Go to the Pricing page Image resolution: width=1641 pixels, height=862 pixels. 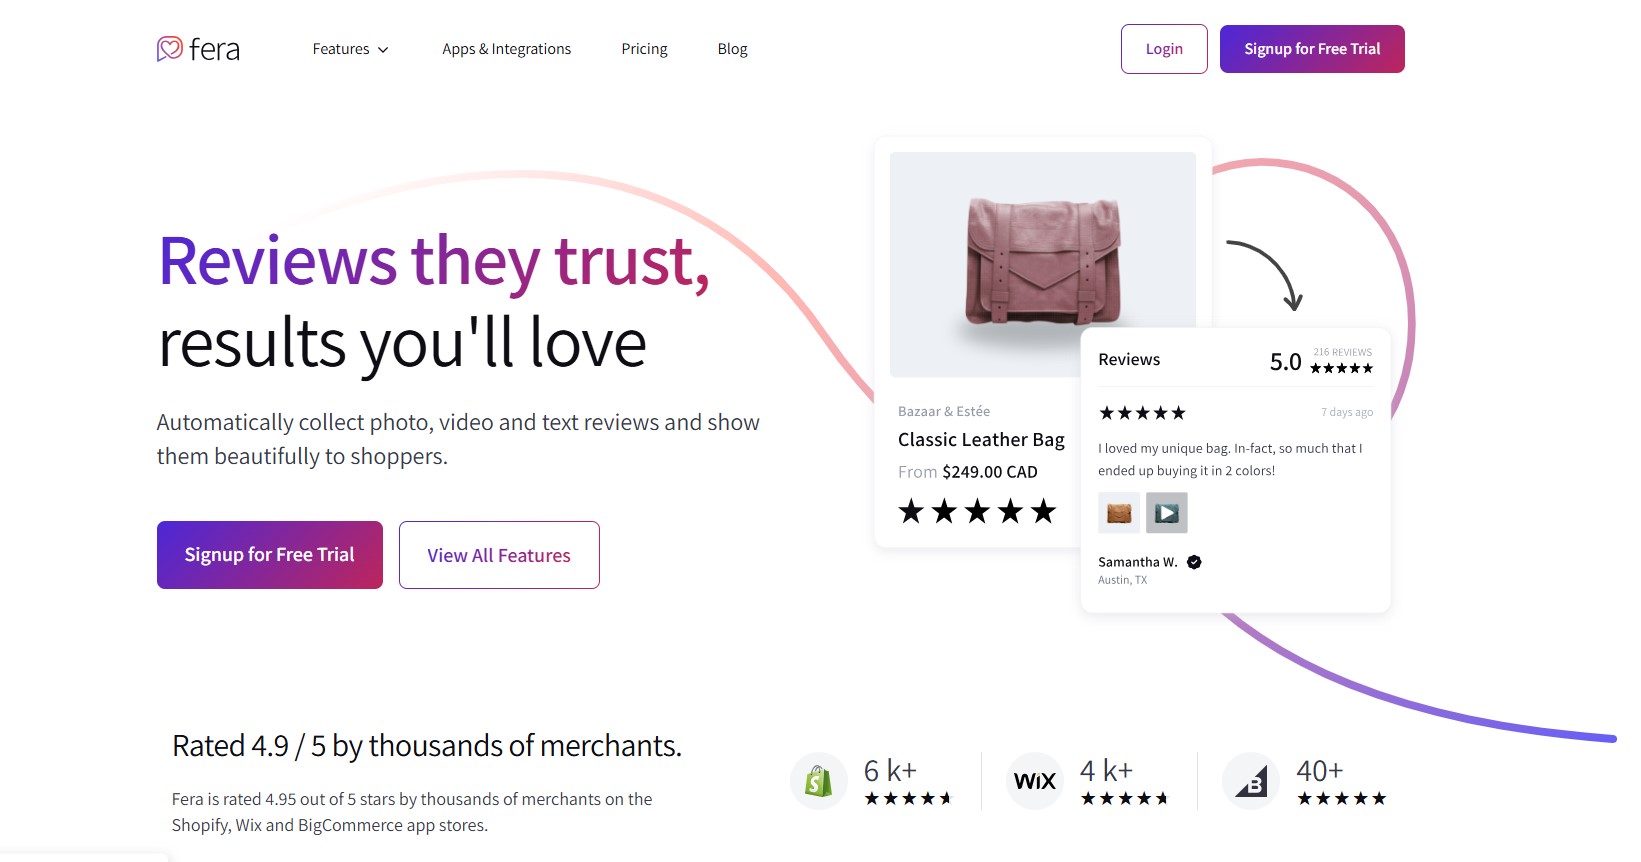pos(644,49)
